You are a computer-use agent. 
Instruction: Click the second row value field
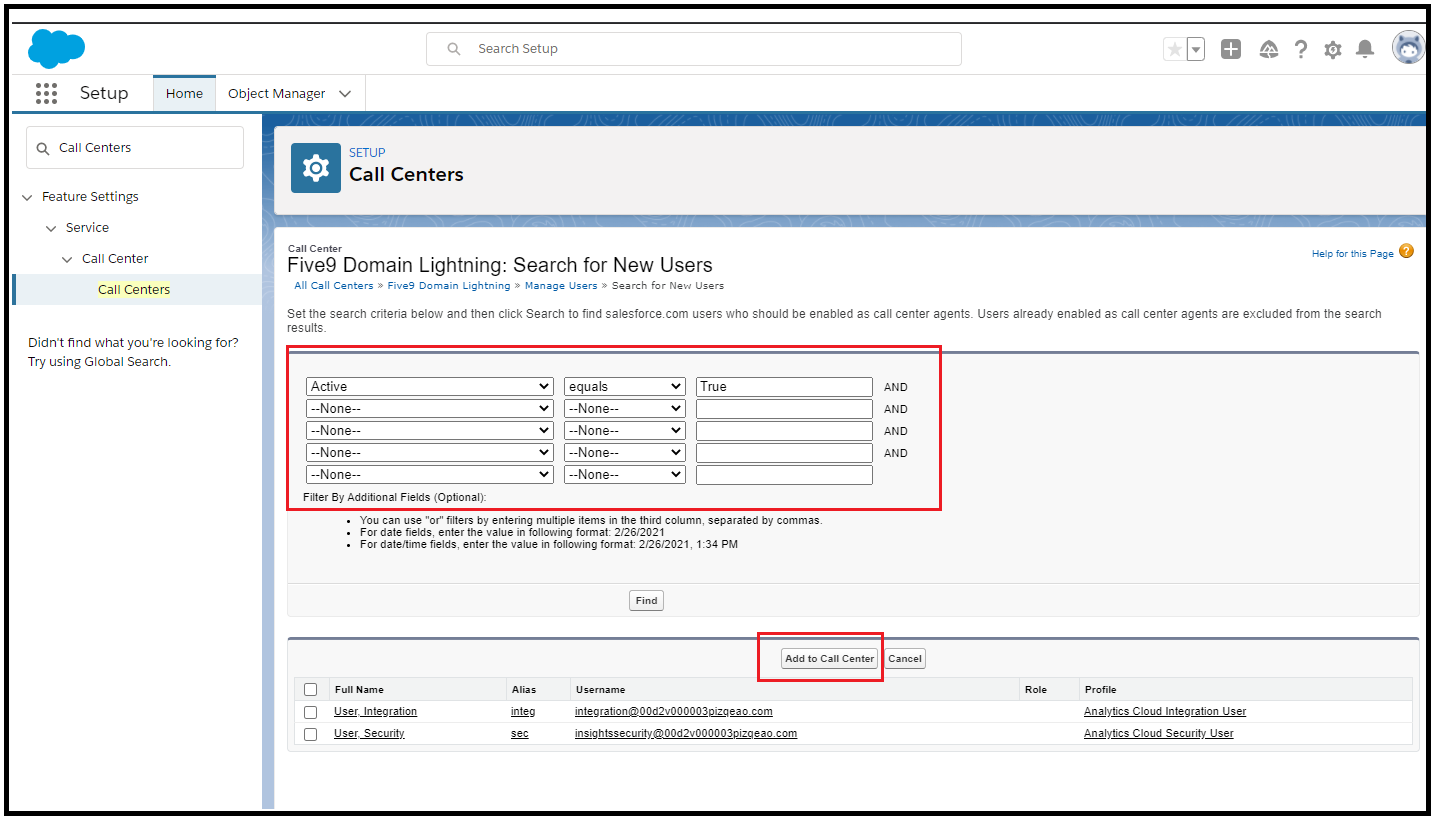point(784,408)
